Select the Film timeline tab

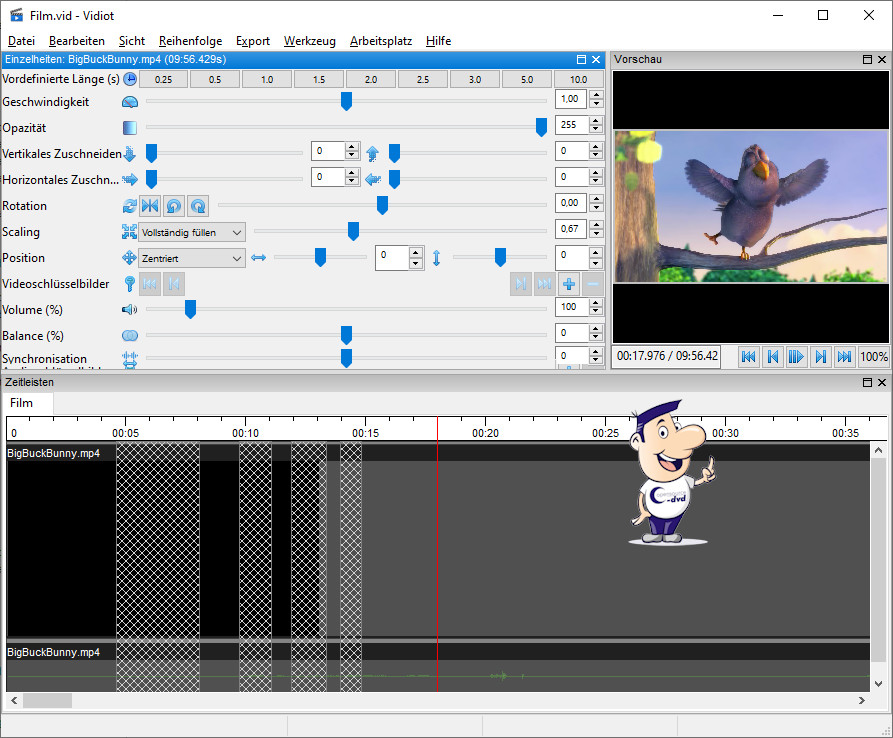tap(22, 403)
